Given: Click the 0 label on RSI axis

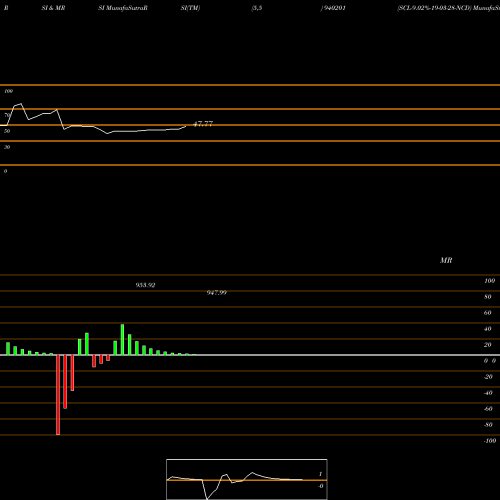Looking at the screenshot, I should 5,171.
